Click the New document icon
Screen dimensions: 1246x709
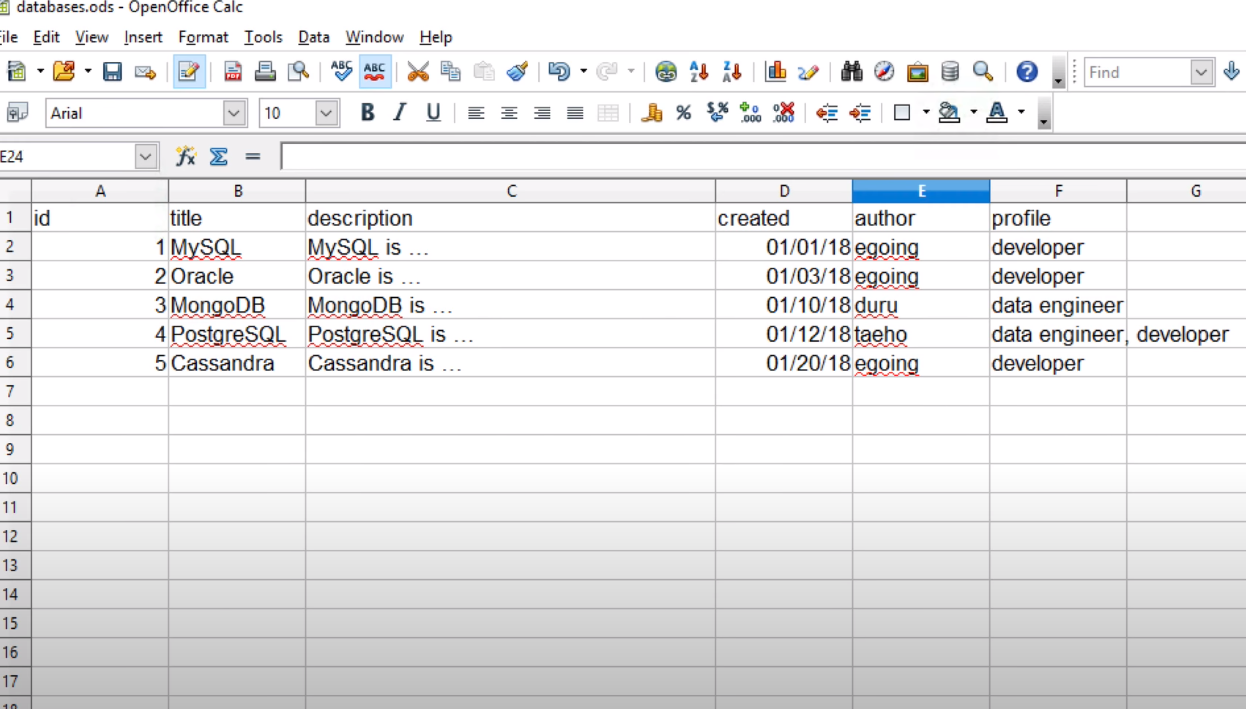click(15, 71)
